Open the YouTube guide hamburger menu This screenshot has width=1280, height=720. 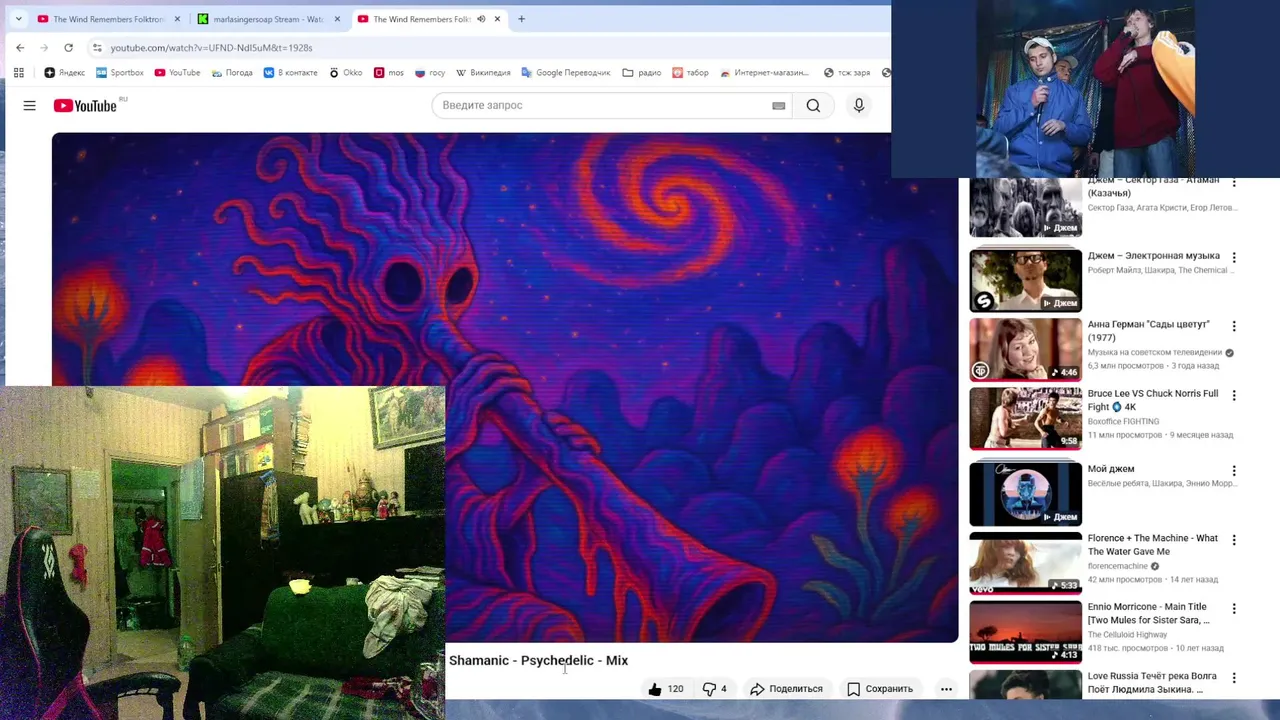coord(30,106)
